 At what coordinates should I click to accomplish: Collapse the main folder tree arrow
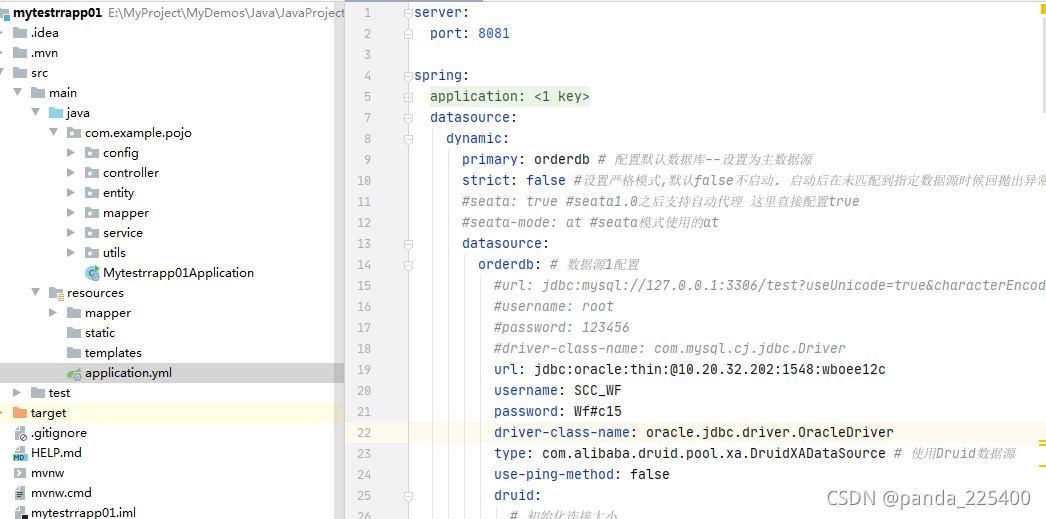point(18,93)
